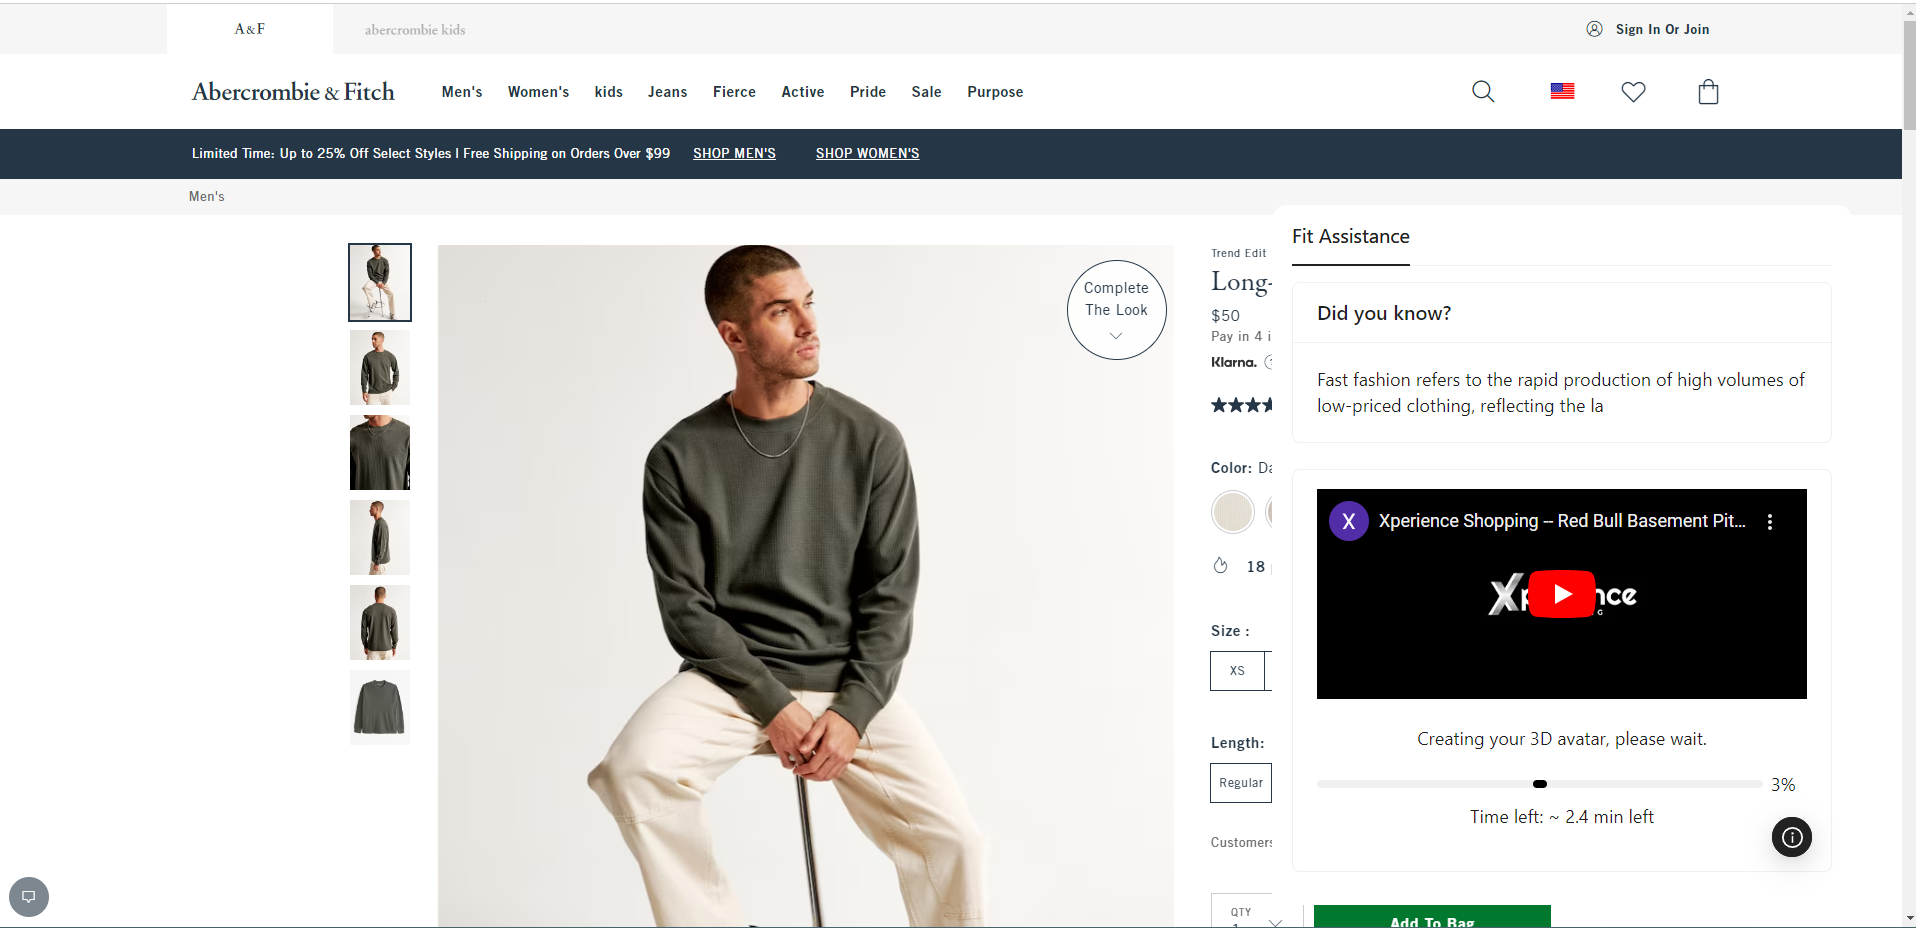Click the SHOP WOMEN'S banner link
The image size is (1916, 928).
point(867,153)
